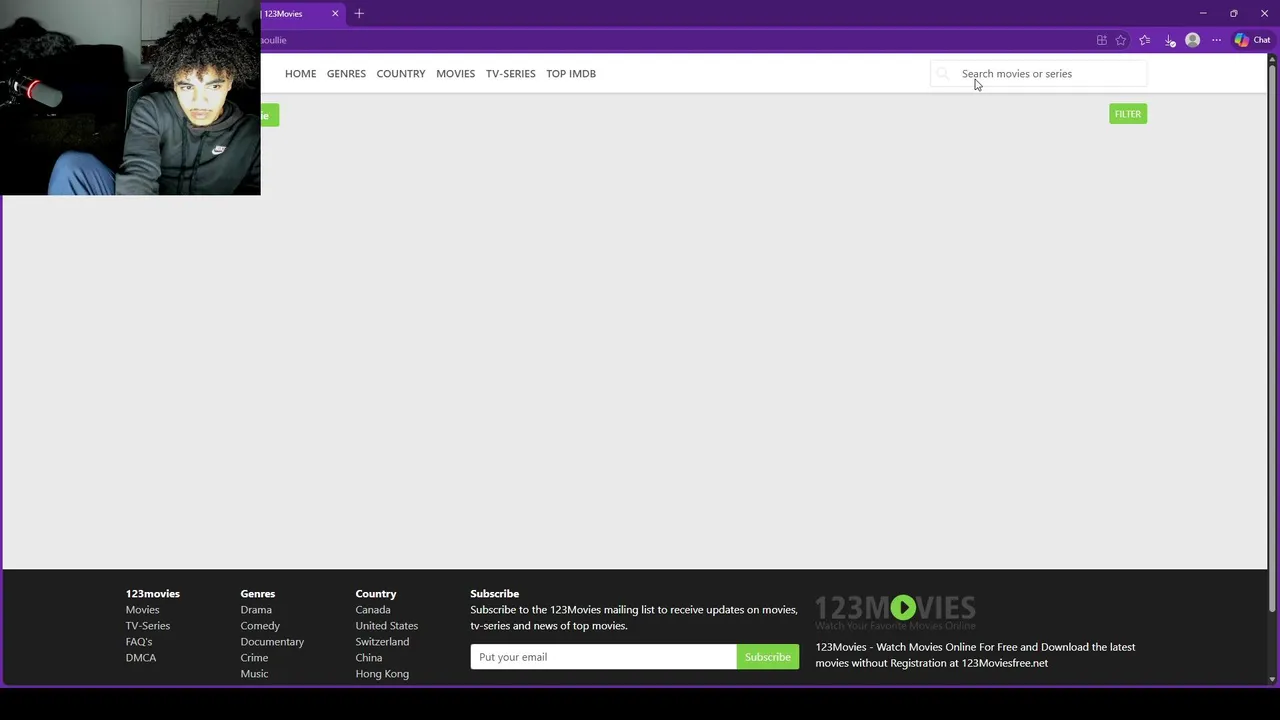1280x720 pixels.
Task: Open the browser profile avatar
Action: [1192, 40]
